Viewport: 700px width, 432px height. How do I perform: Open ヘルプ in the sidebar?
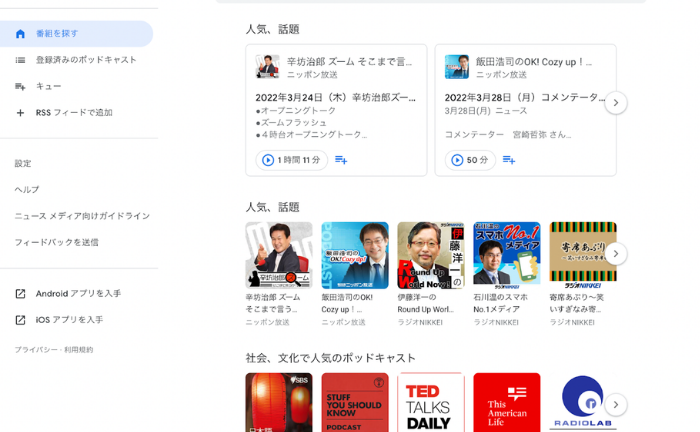coord(27,190)
